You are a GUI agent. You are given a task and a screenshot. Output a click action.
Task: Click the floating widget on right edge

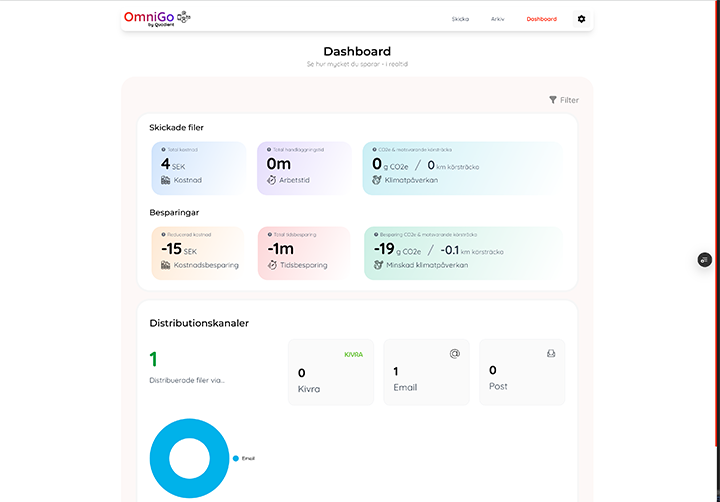pyautogui.click(x=704, y=260)
